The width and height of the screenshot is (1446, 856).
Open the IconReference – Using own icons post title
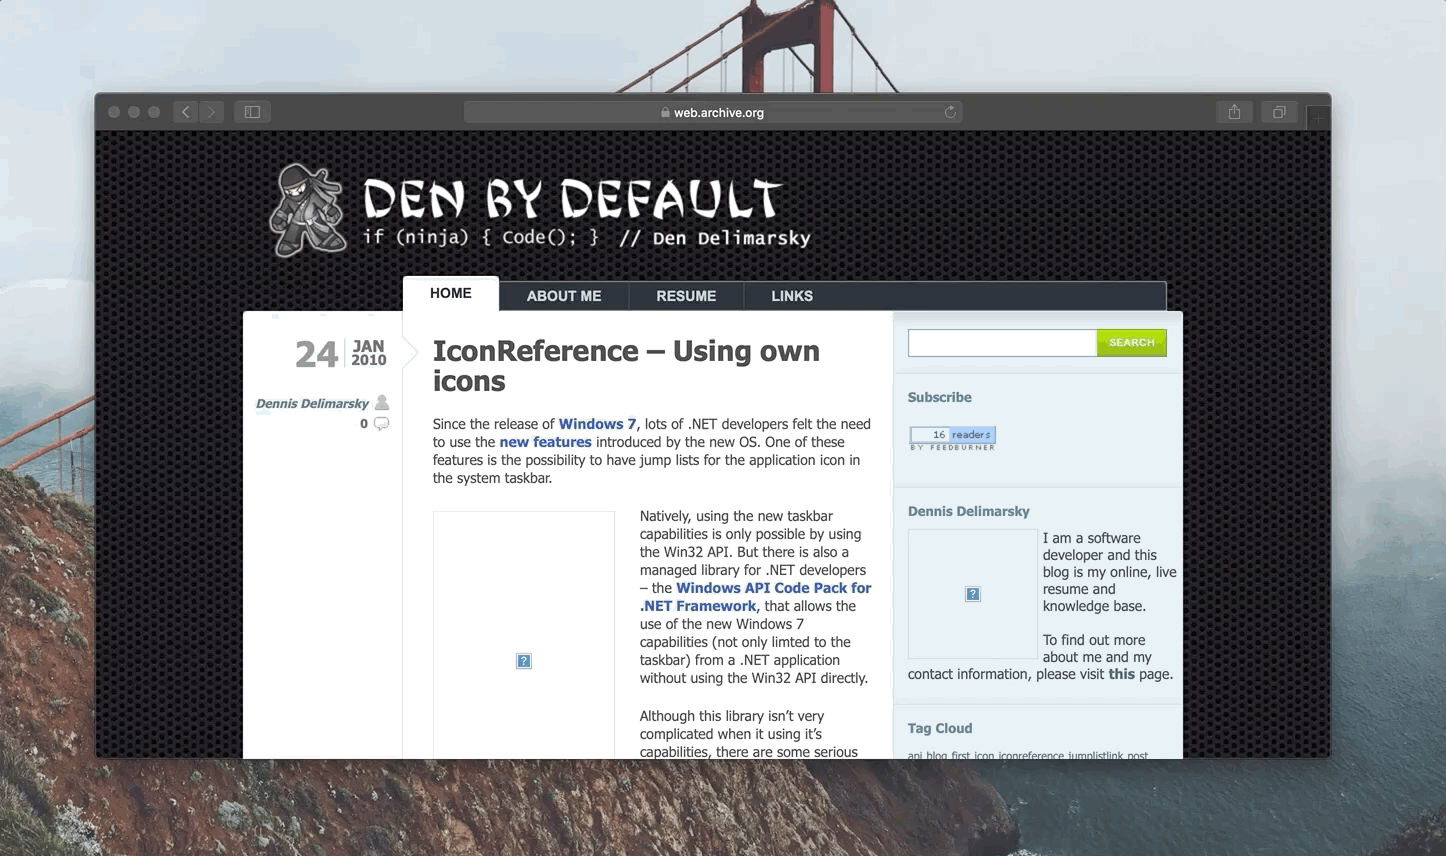click(626, 366)
